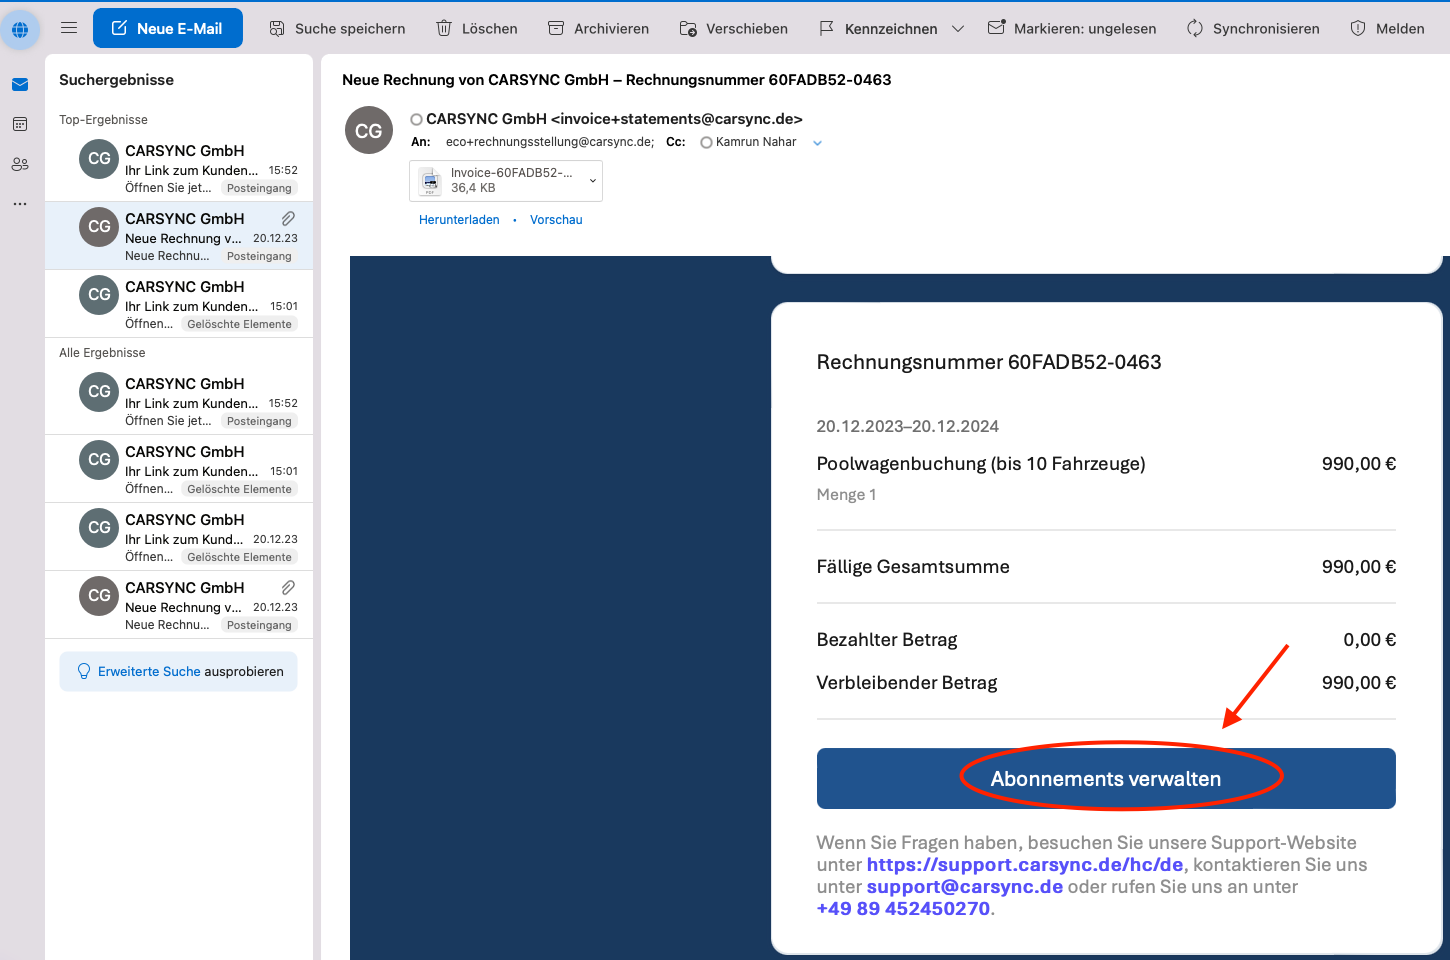Click the Poolwagenbuchung (bis 10 Fahrzeuge) line

coord(981,464)
